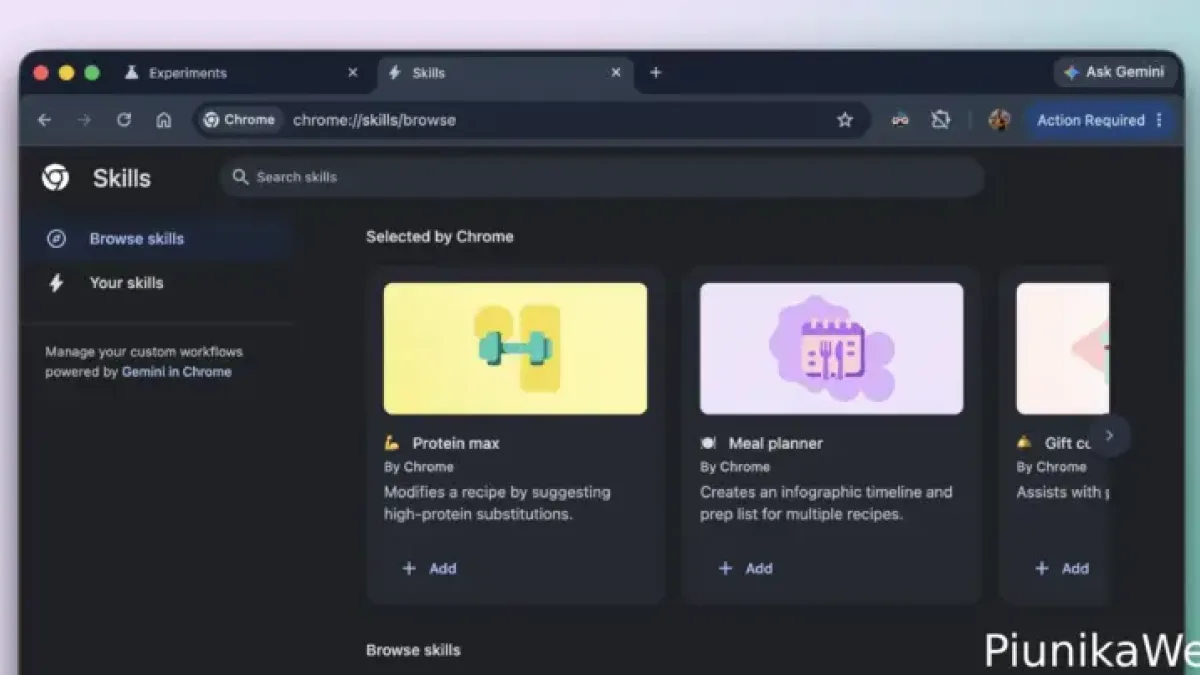
Task: Click the yellow window minimize button
Action: point(67,73)
